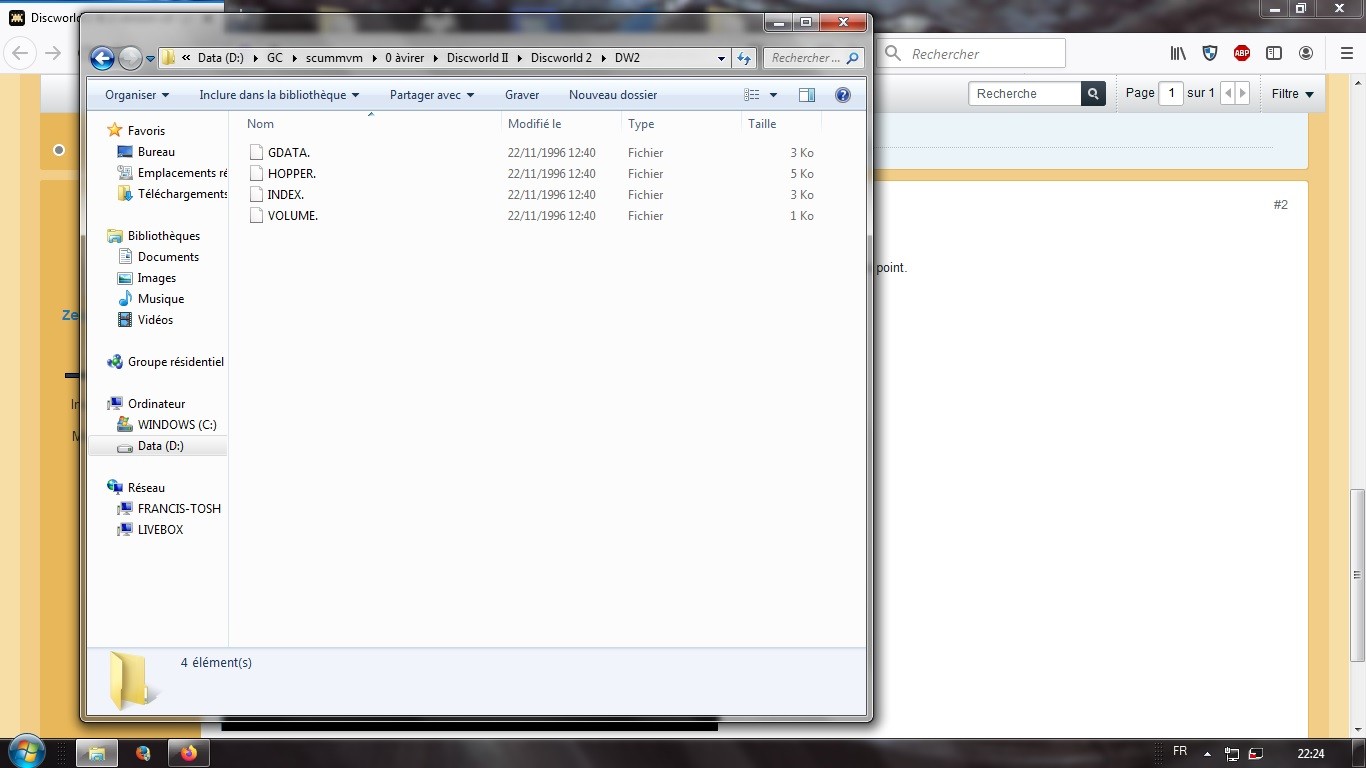Go back in the Explorer window
The width and height of the screenshot is (1366, 768).
pyautogui.click(x=102, y=58)
